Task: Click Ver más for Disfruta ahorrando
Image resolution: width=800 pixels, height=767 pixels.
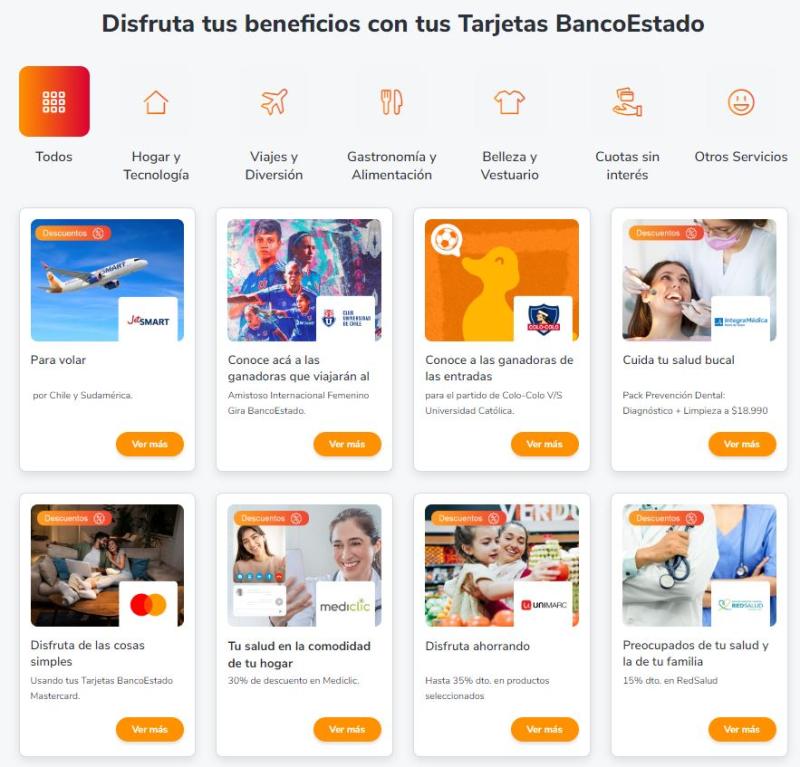Action: 544,729
